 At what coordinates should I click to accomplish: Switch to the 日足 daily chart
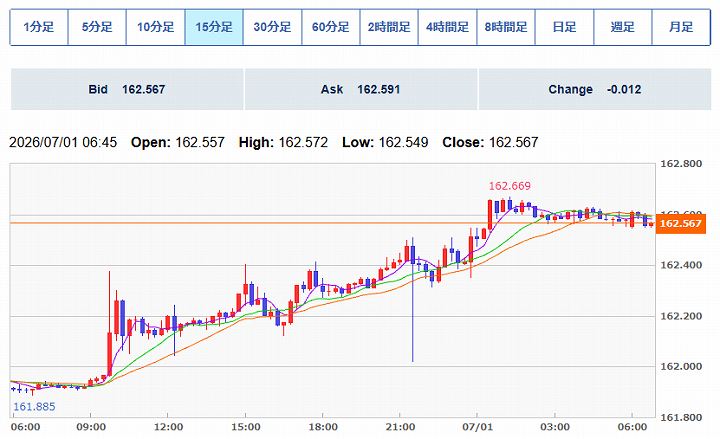pos(564,27)
